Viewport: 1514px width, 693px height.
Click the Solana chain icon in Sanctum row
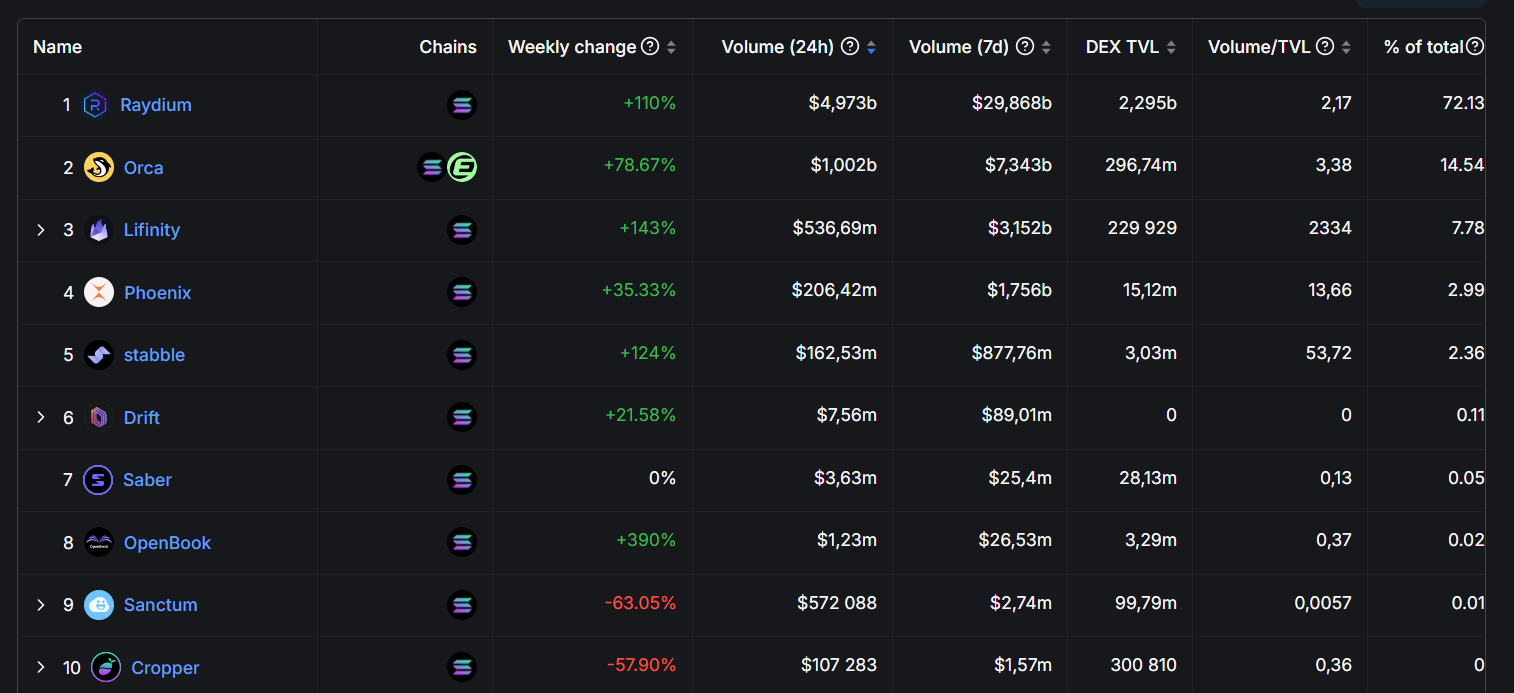pyautogui.click(x=462, y=605)
